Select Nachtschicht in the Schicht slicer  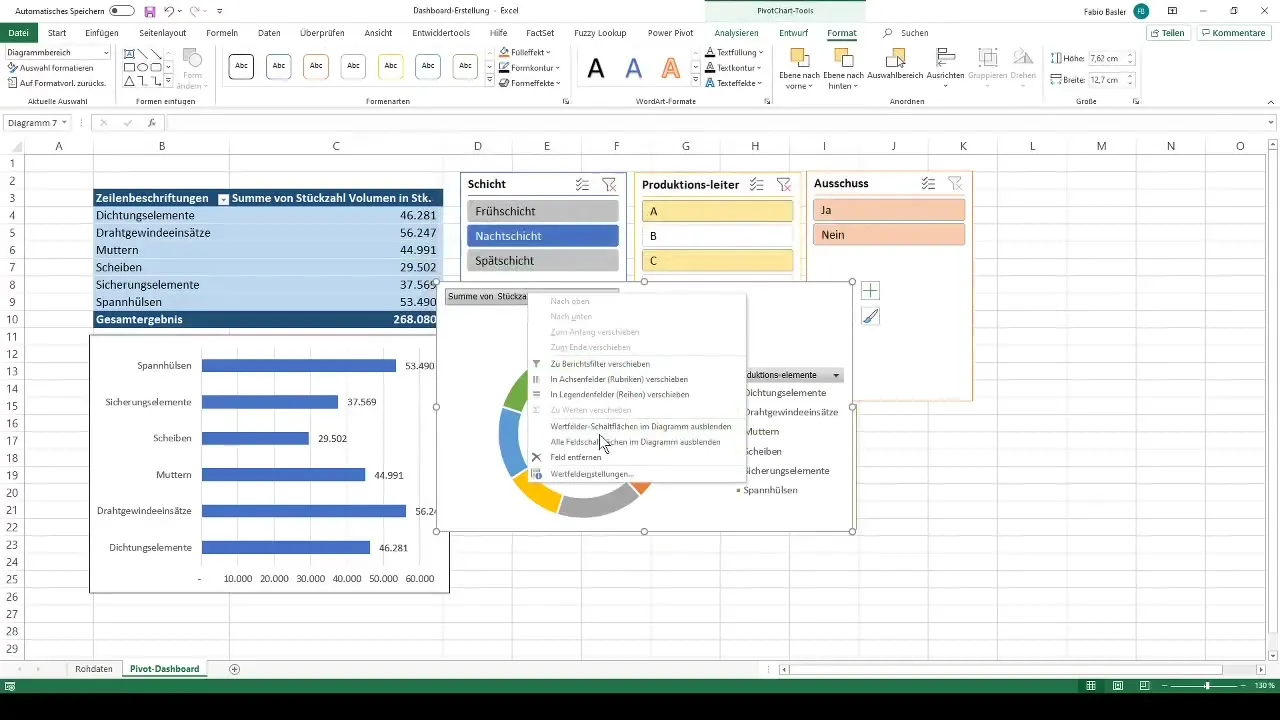point(543,236)
